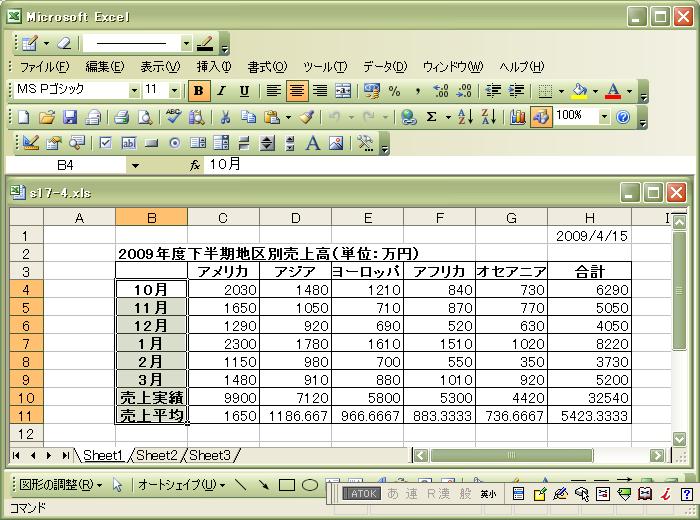
Task: Click formula bar showing 10月
Action: click(x=449, y=165)
